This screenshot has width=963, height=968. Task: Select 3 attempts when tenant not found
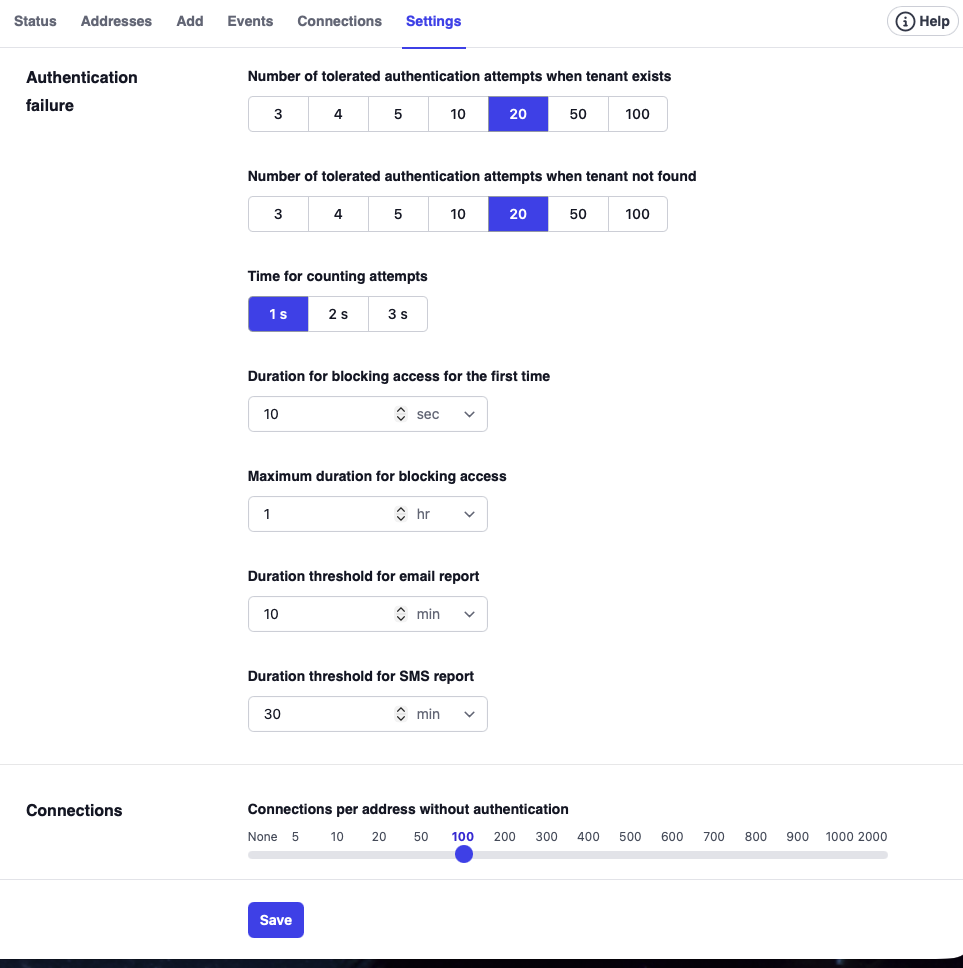click(x=278, y=214)
